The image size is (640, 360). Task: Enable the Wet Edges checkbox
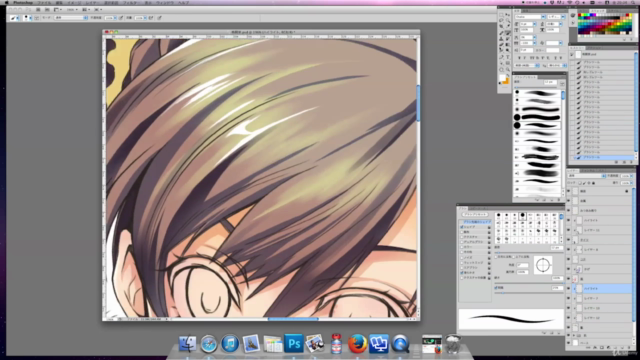click(462, 263)
